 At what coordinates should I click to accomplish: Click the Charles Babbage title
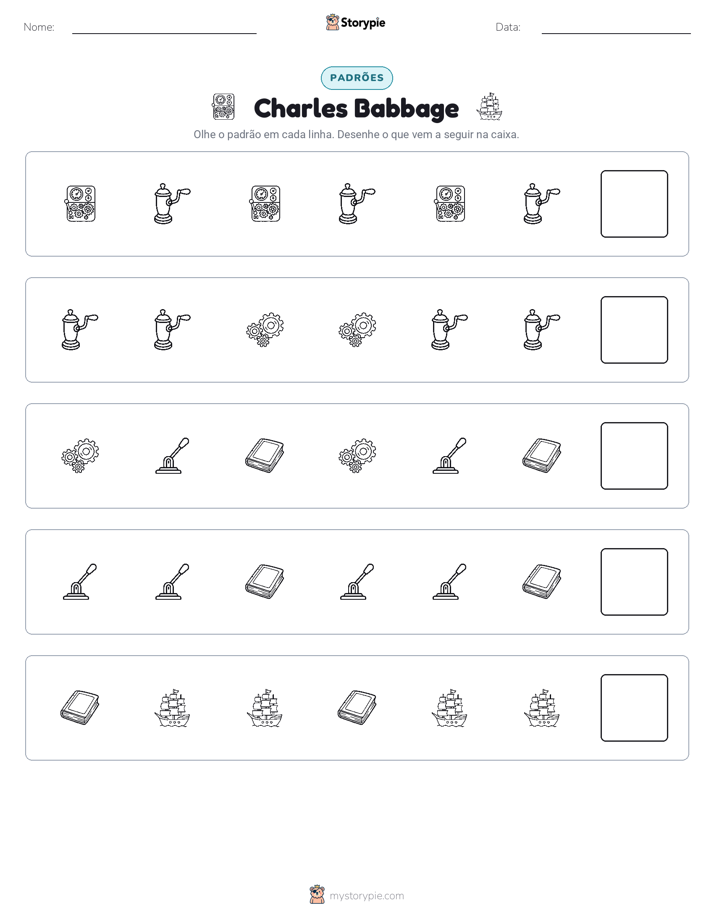pos(356,108)
